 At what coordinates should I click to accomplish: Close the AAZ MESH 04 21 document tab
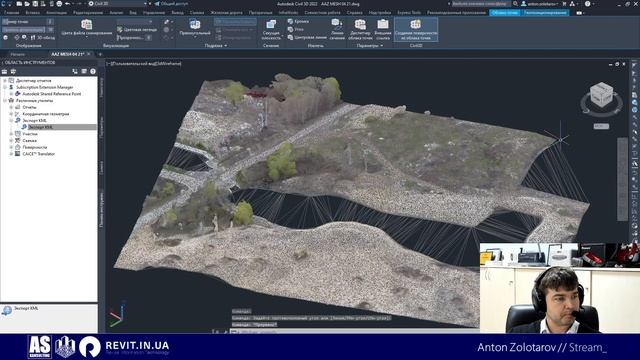click(89, 54)
